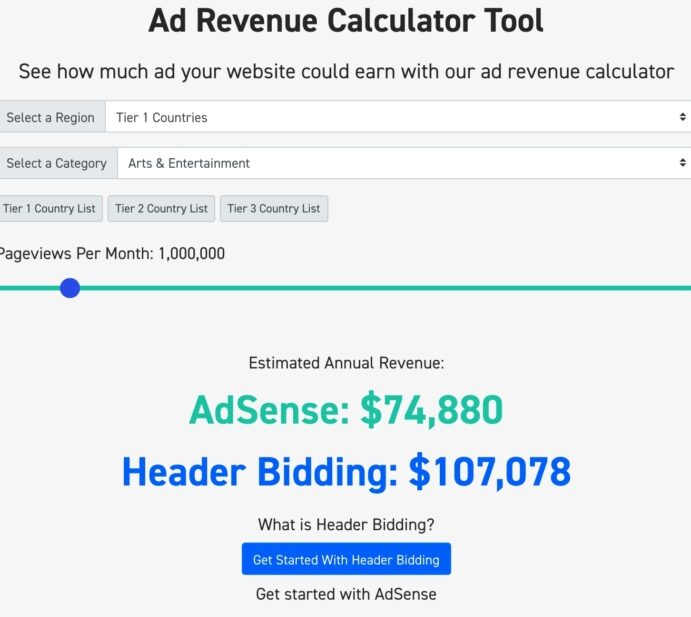Click the Select a Category label
Image resolution: width=691 pixels, height=617 pixels.
[56, 163]
